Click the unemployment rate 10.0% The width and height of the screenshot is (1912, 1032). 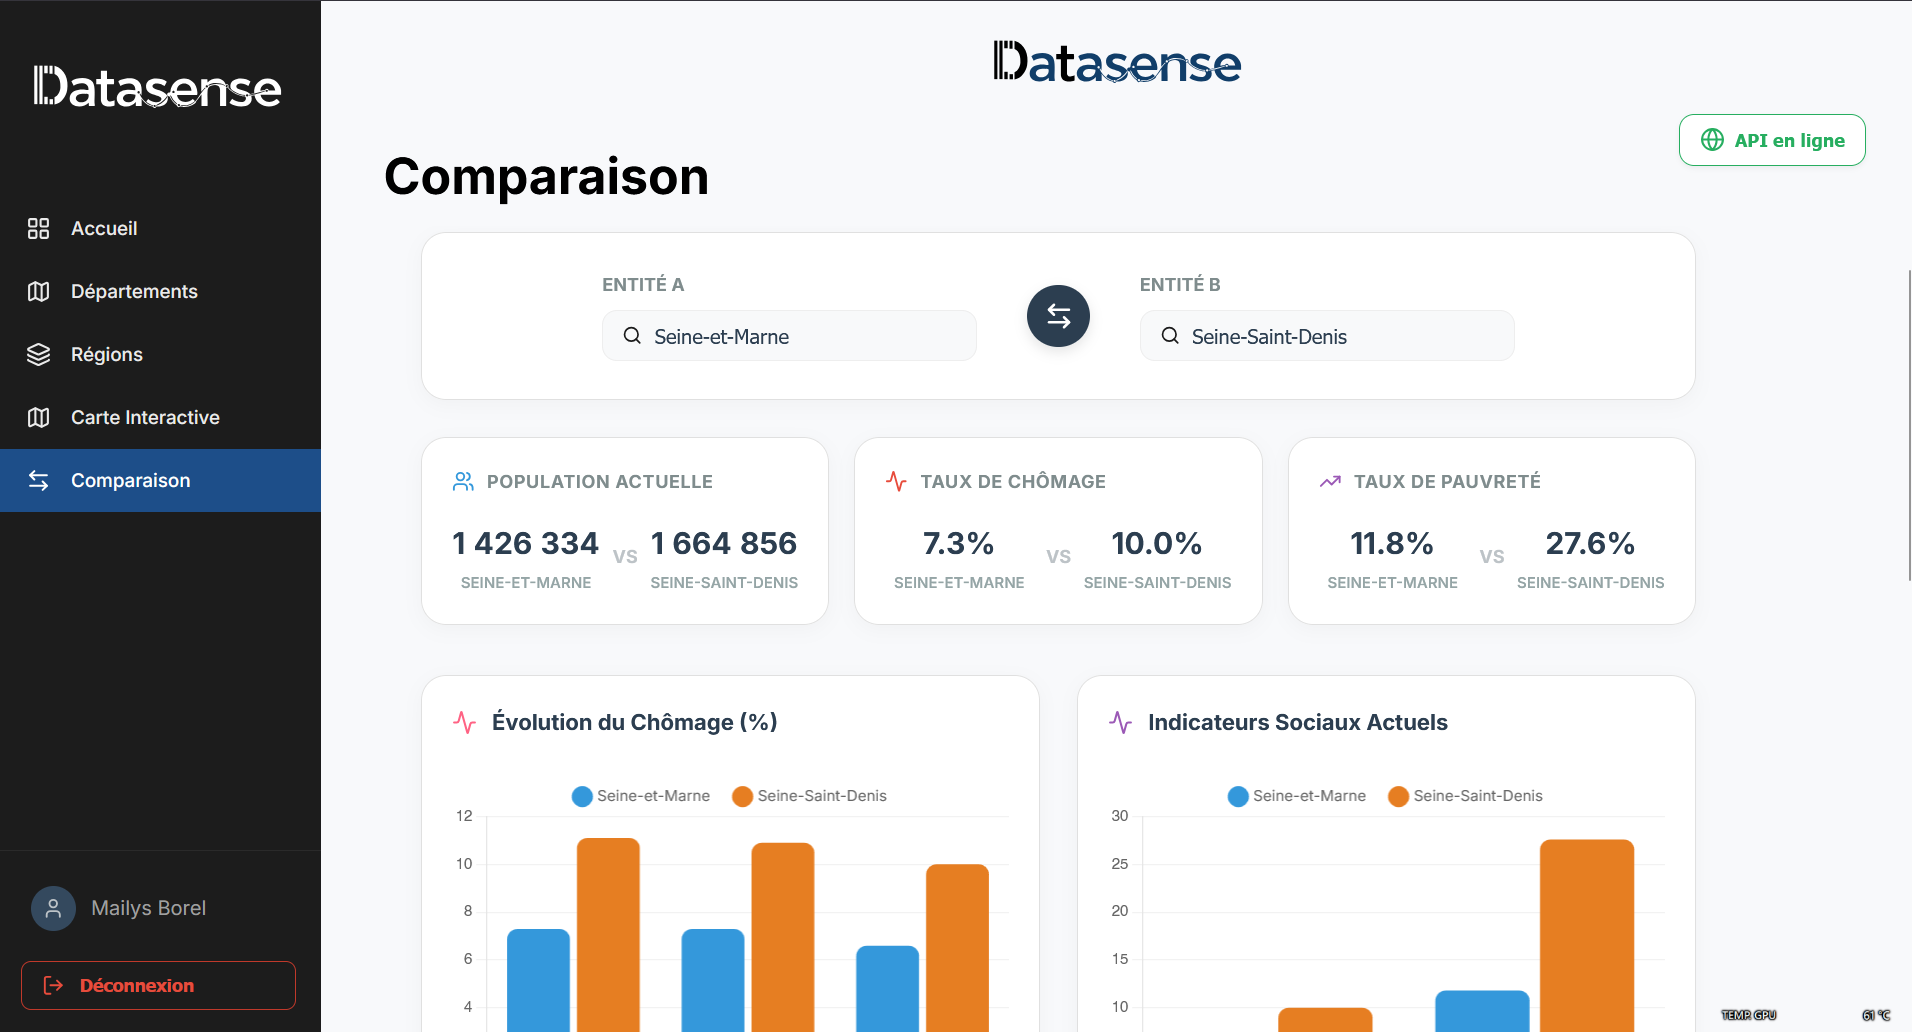click(1157, 543)
